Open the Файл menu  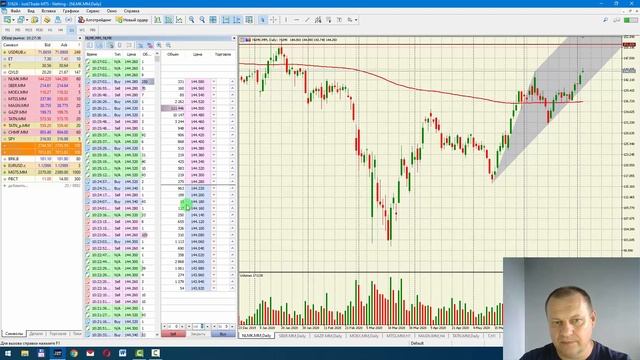[x=16, y=11]
